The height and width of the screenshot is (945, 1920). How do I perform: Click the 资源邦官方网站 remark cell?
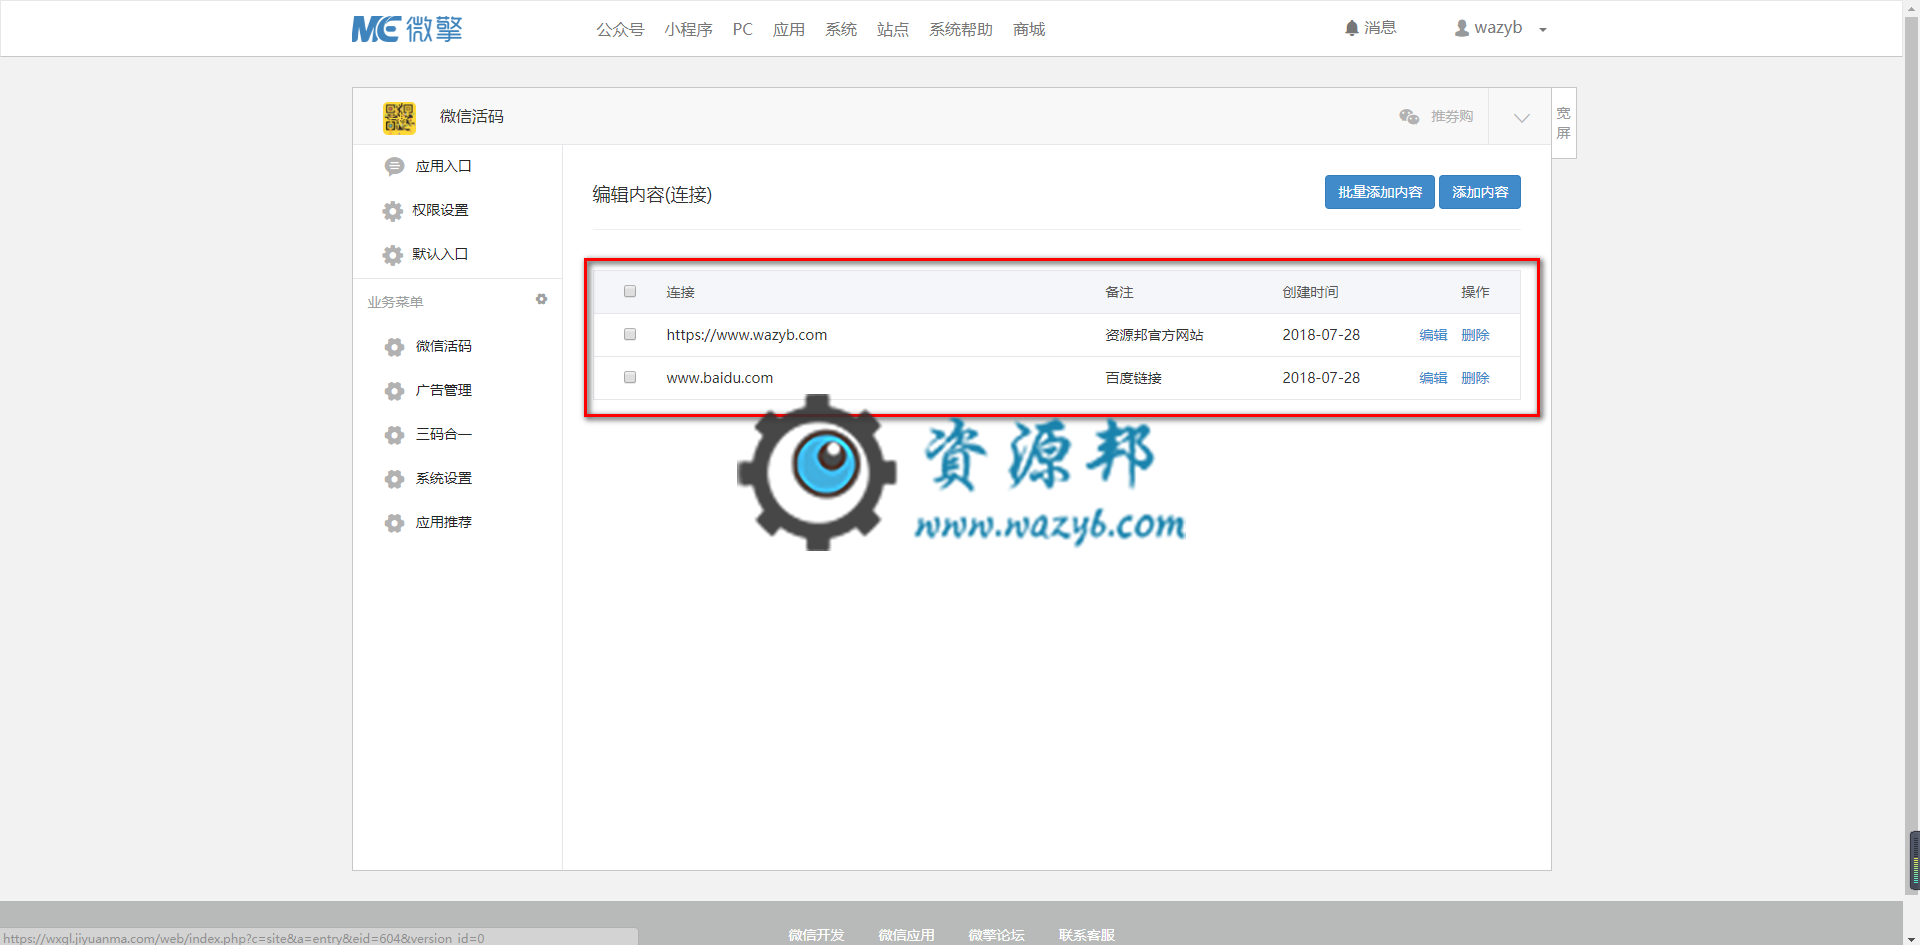1154,335
